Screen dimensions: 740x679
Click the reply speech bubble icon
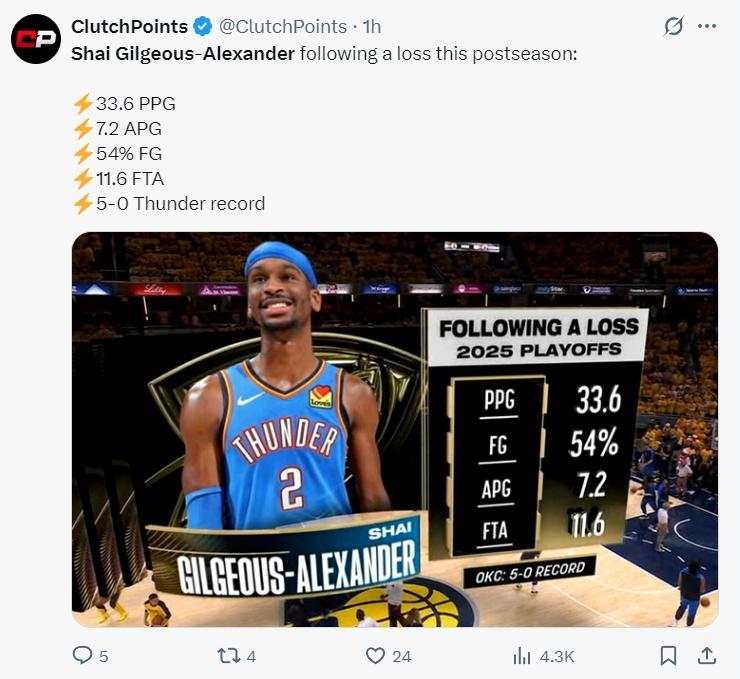[x=82, y=656]
